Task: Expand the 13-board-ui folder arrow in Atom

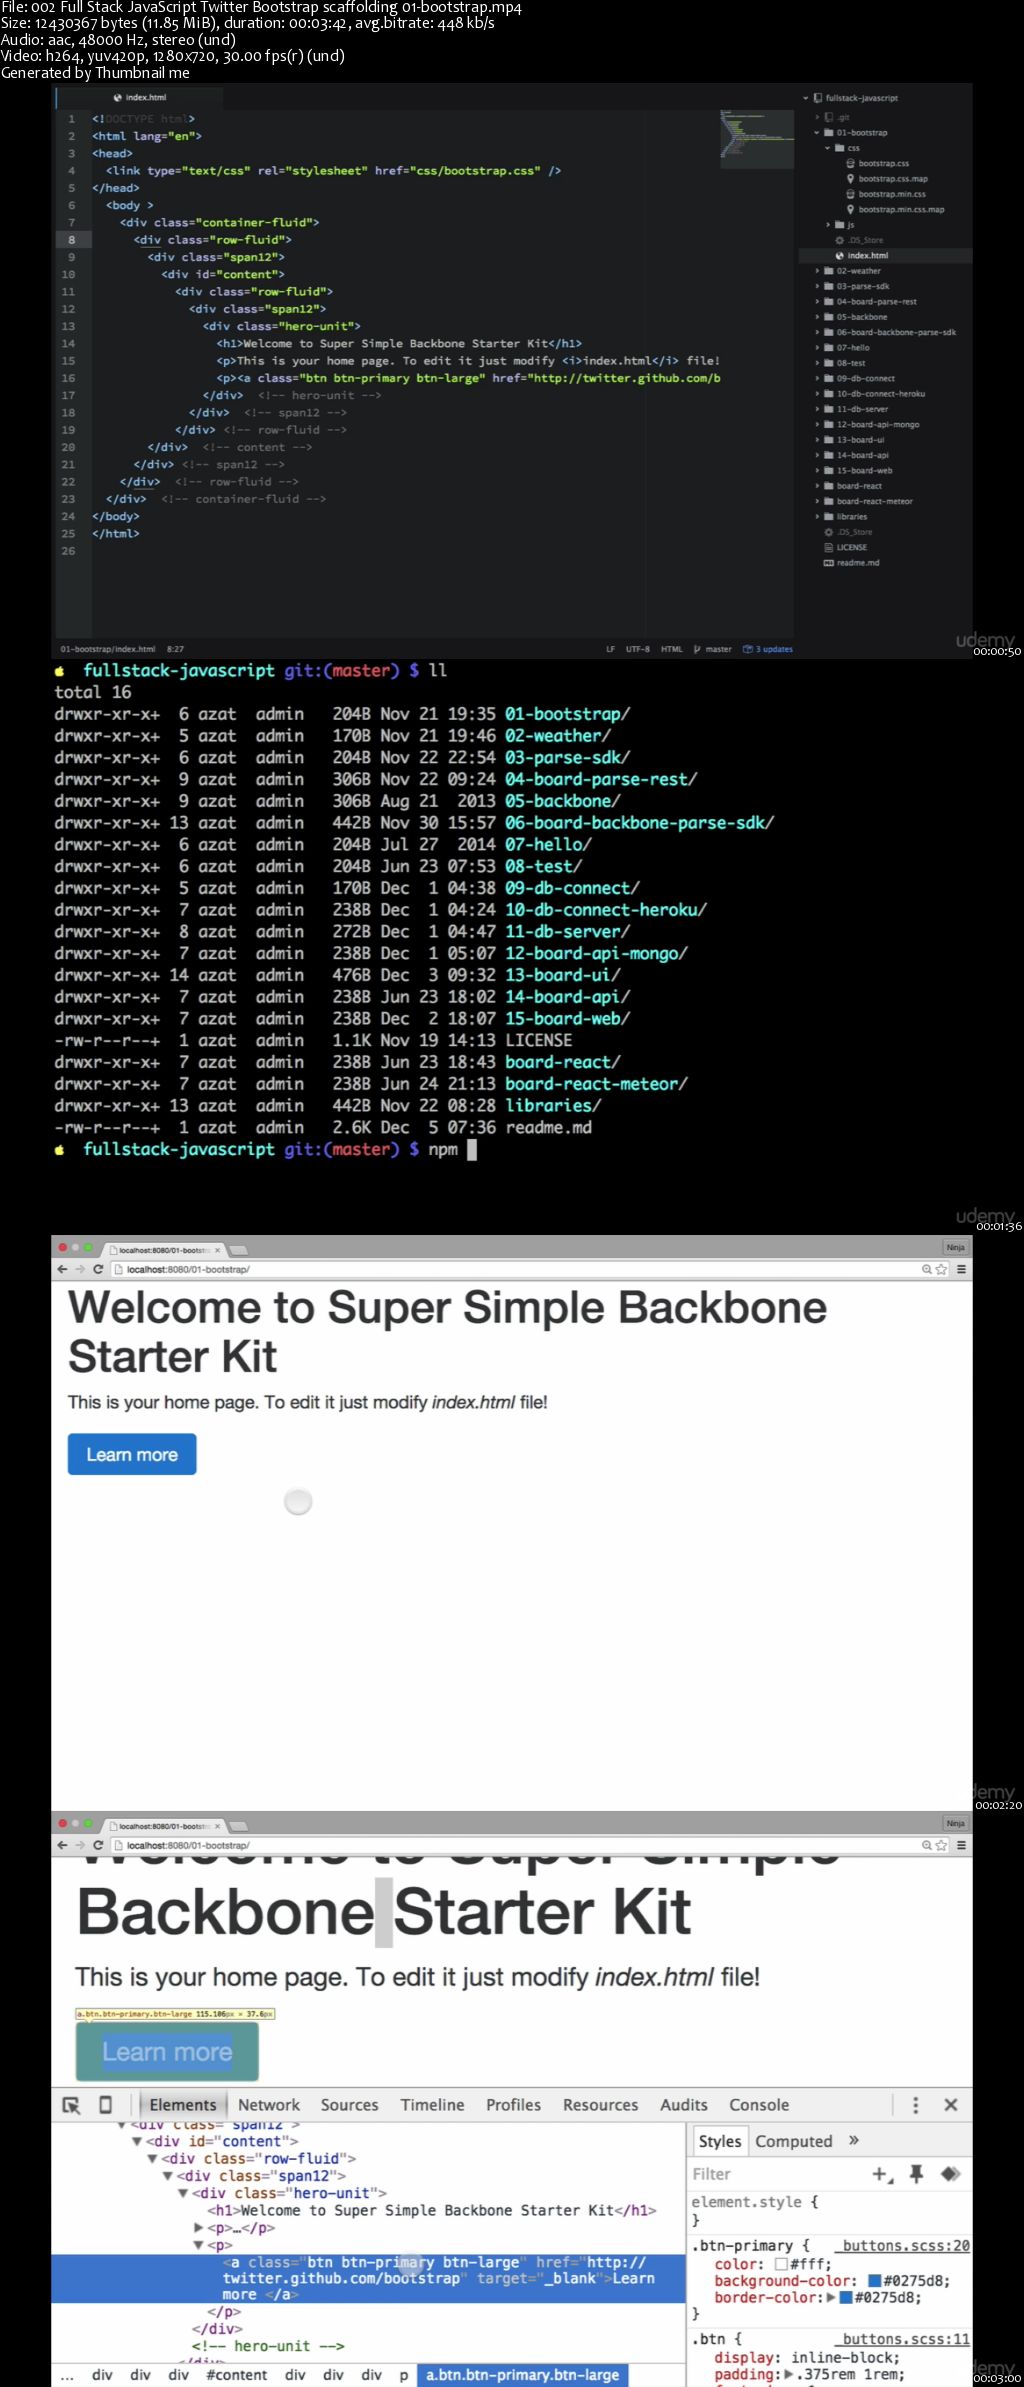Action: pos(817,440)
